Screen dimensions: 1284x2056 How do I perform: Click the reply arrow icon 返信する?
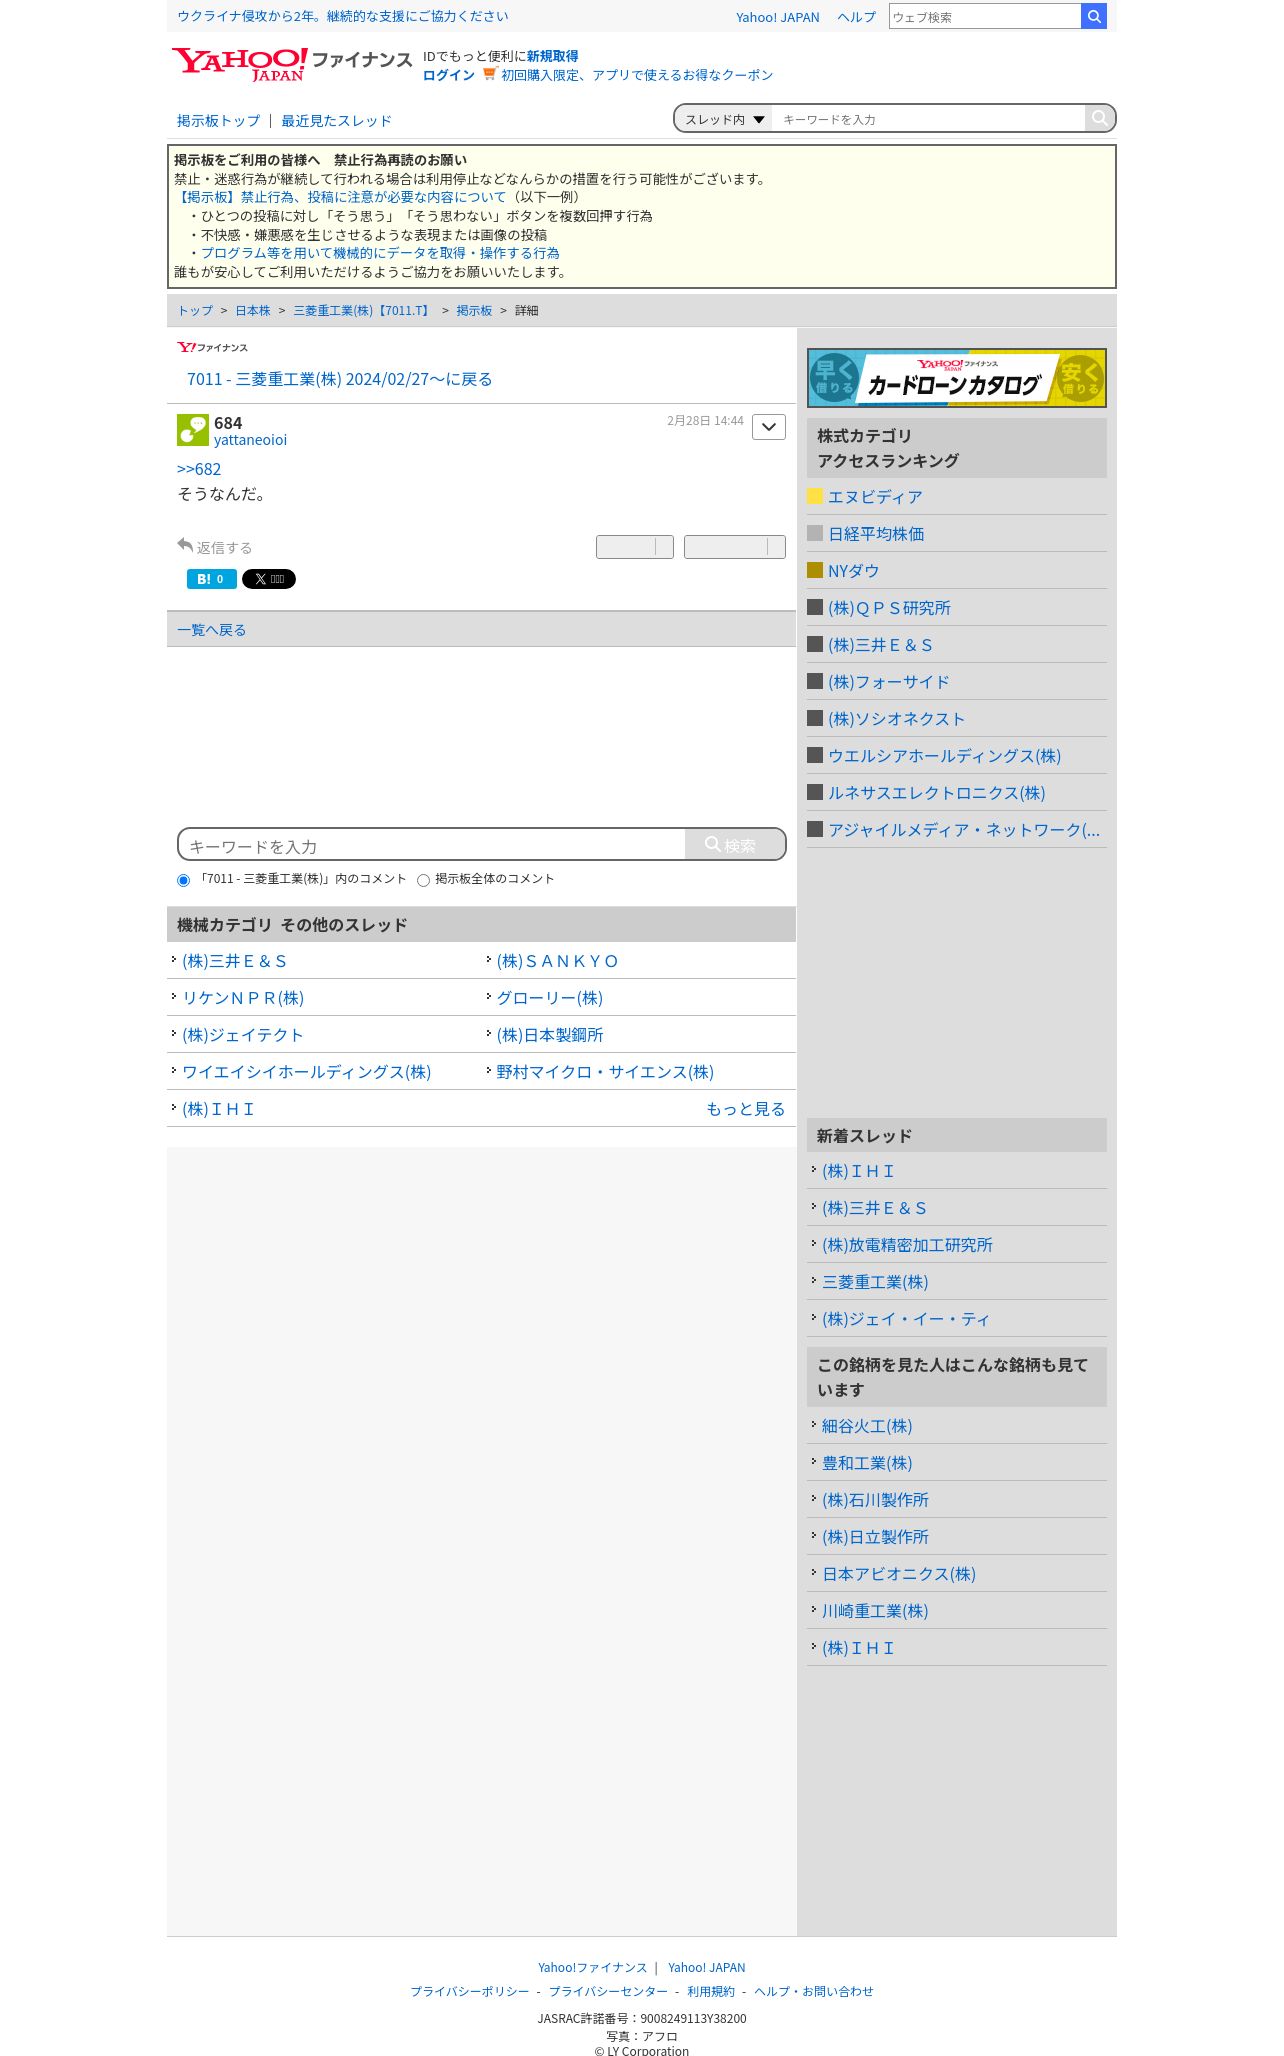click(x=185, y=545)
